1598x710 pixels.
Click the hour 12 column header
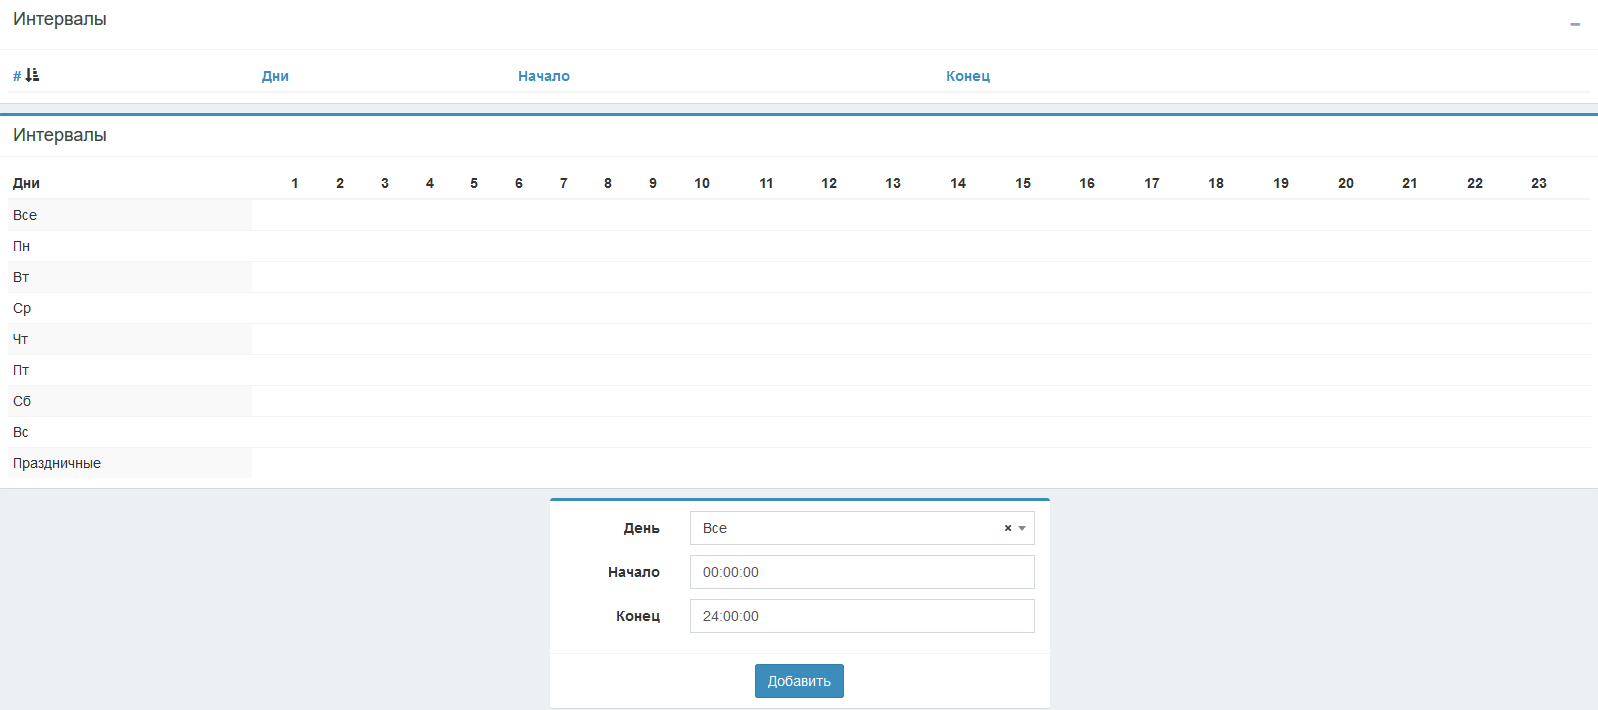(829, 183)
